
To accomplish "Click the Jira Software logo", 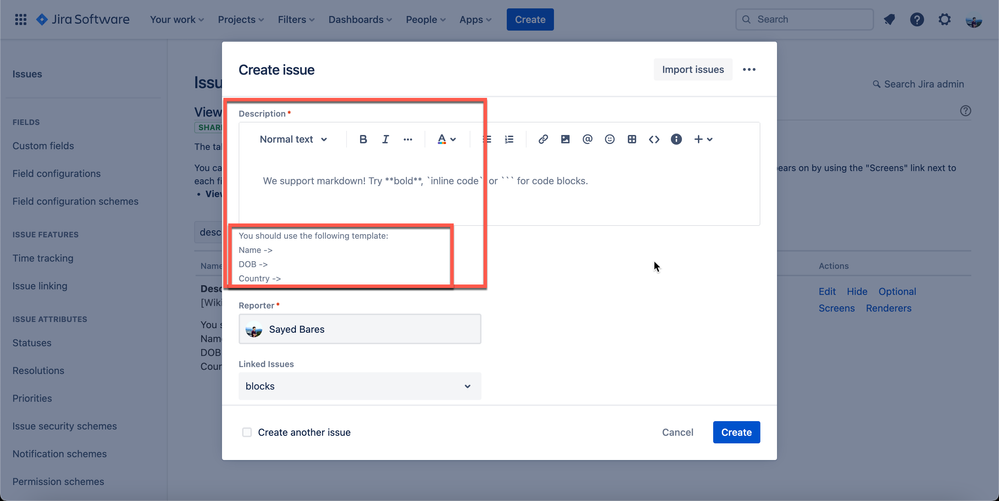I will pos(83,20).
